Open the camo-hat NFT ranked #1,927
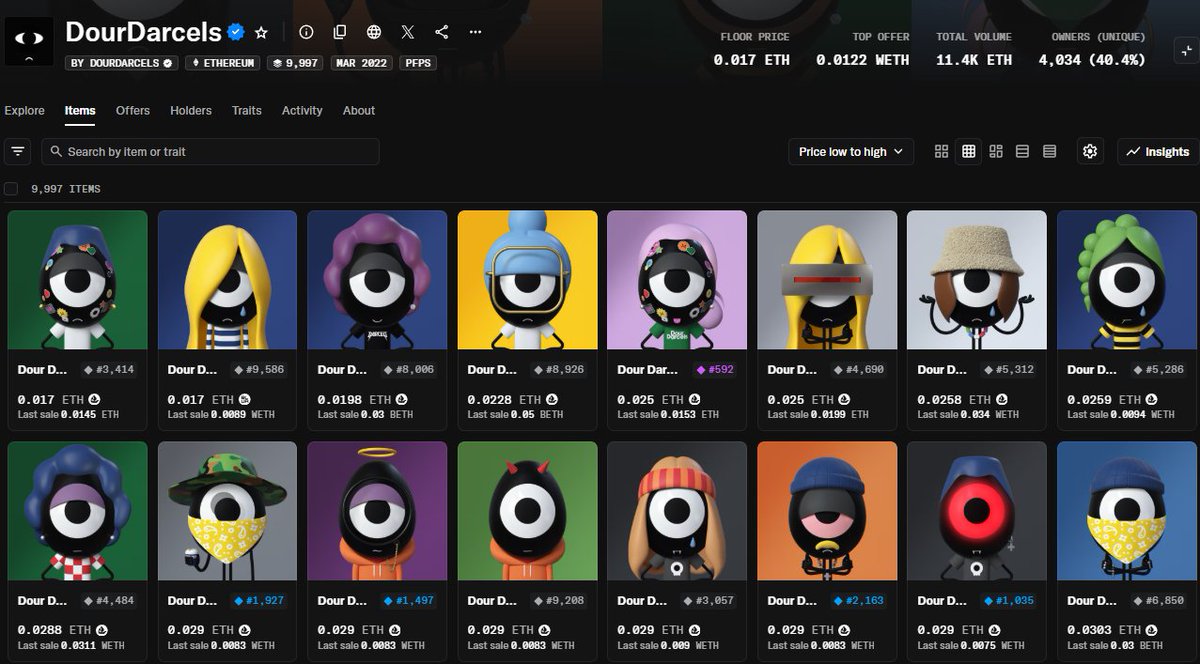This screenshot has width=1200, height=664. [x=227, y=511]
